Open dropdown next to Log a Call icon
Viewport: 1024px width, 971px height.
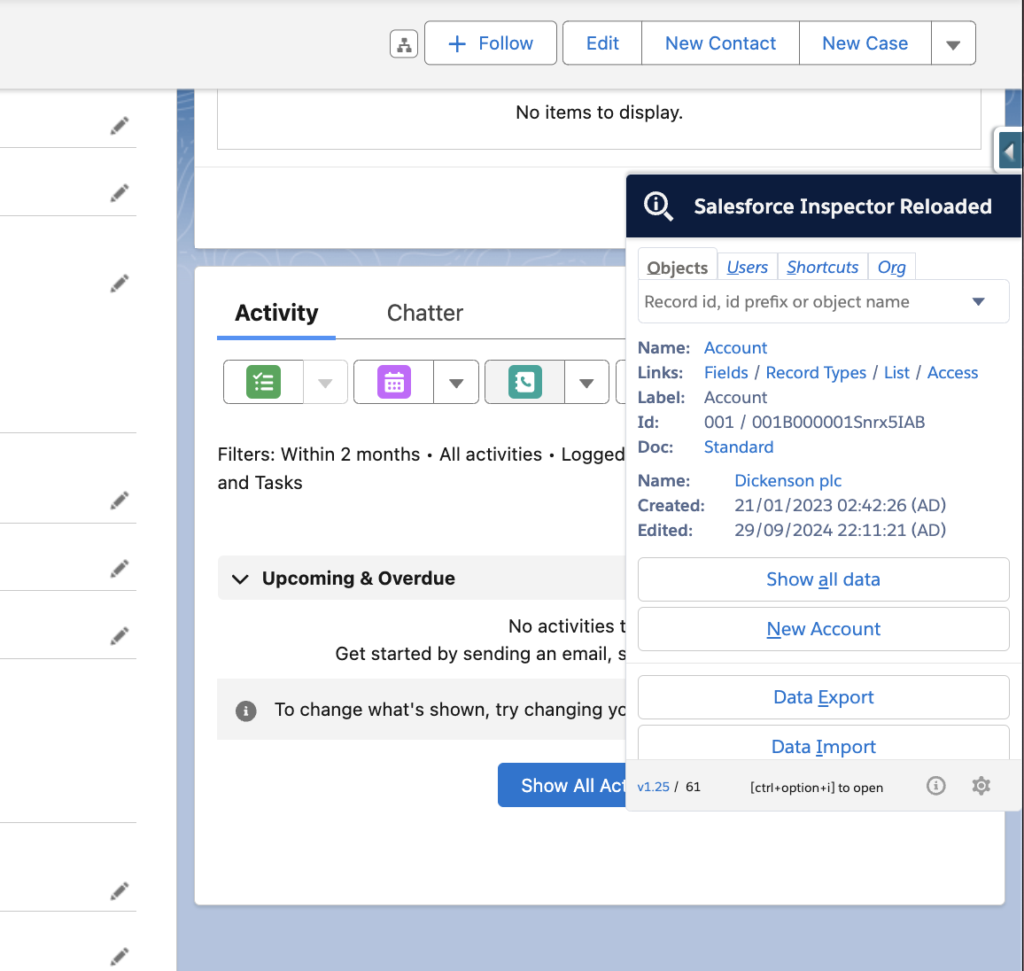[586, 383]
